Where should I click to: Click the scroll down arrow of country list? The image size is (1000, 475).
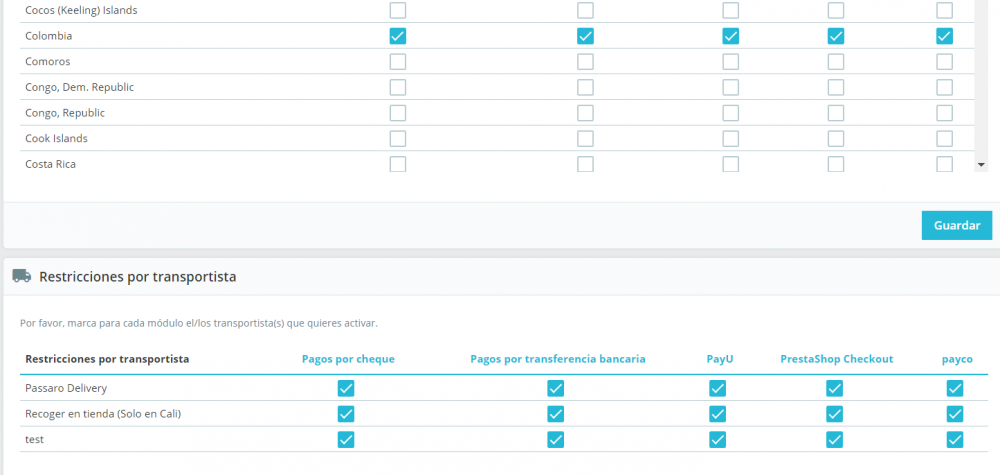click(981, 164)
